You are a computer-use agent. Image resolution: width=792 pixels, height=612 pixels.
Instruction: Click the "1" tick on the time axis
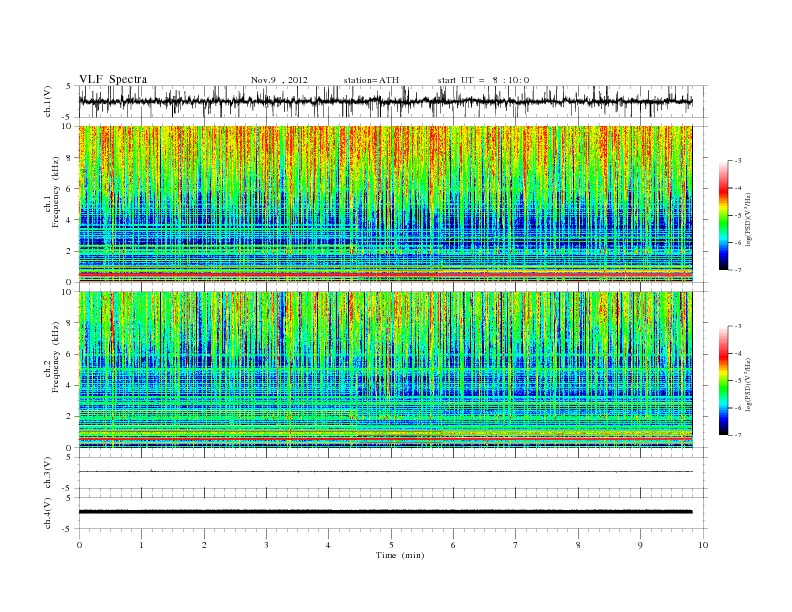(141, 545)
